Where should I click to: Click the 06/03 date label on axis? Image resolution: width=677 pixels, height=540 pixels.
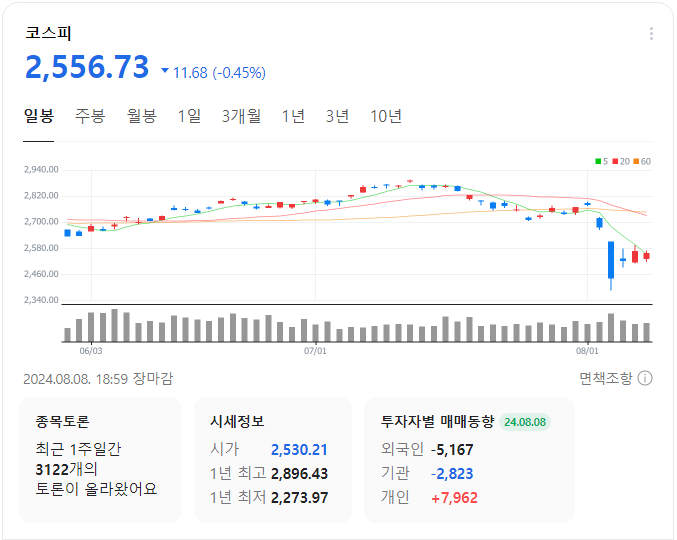91,351
